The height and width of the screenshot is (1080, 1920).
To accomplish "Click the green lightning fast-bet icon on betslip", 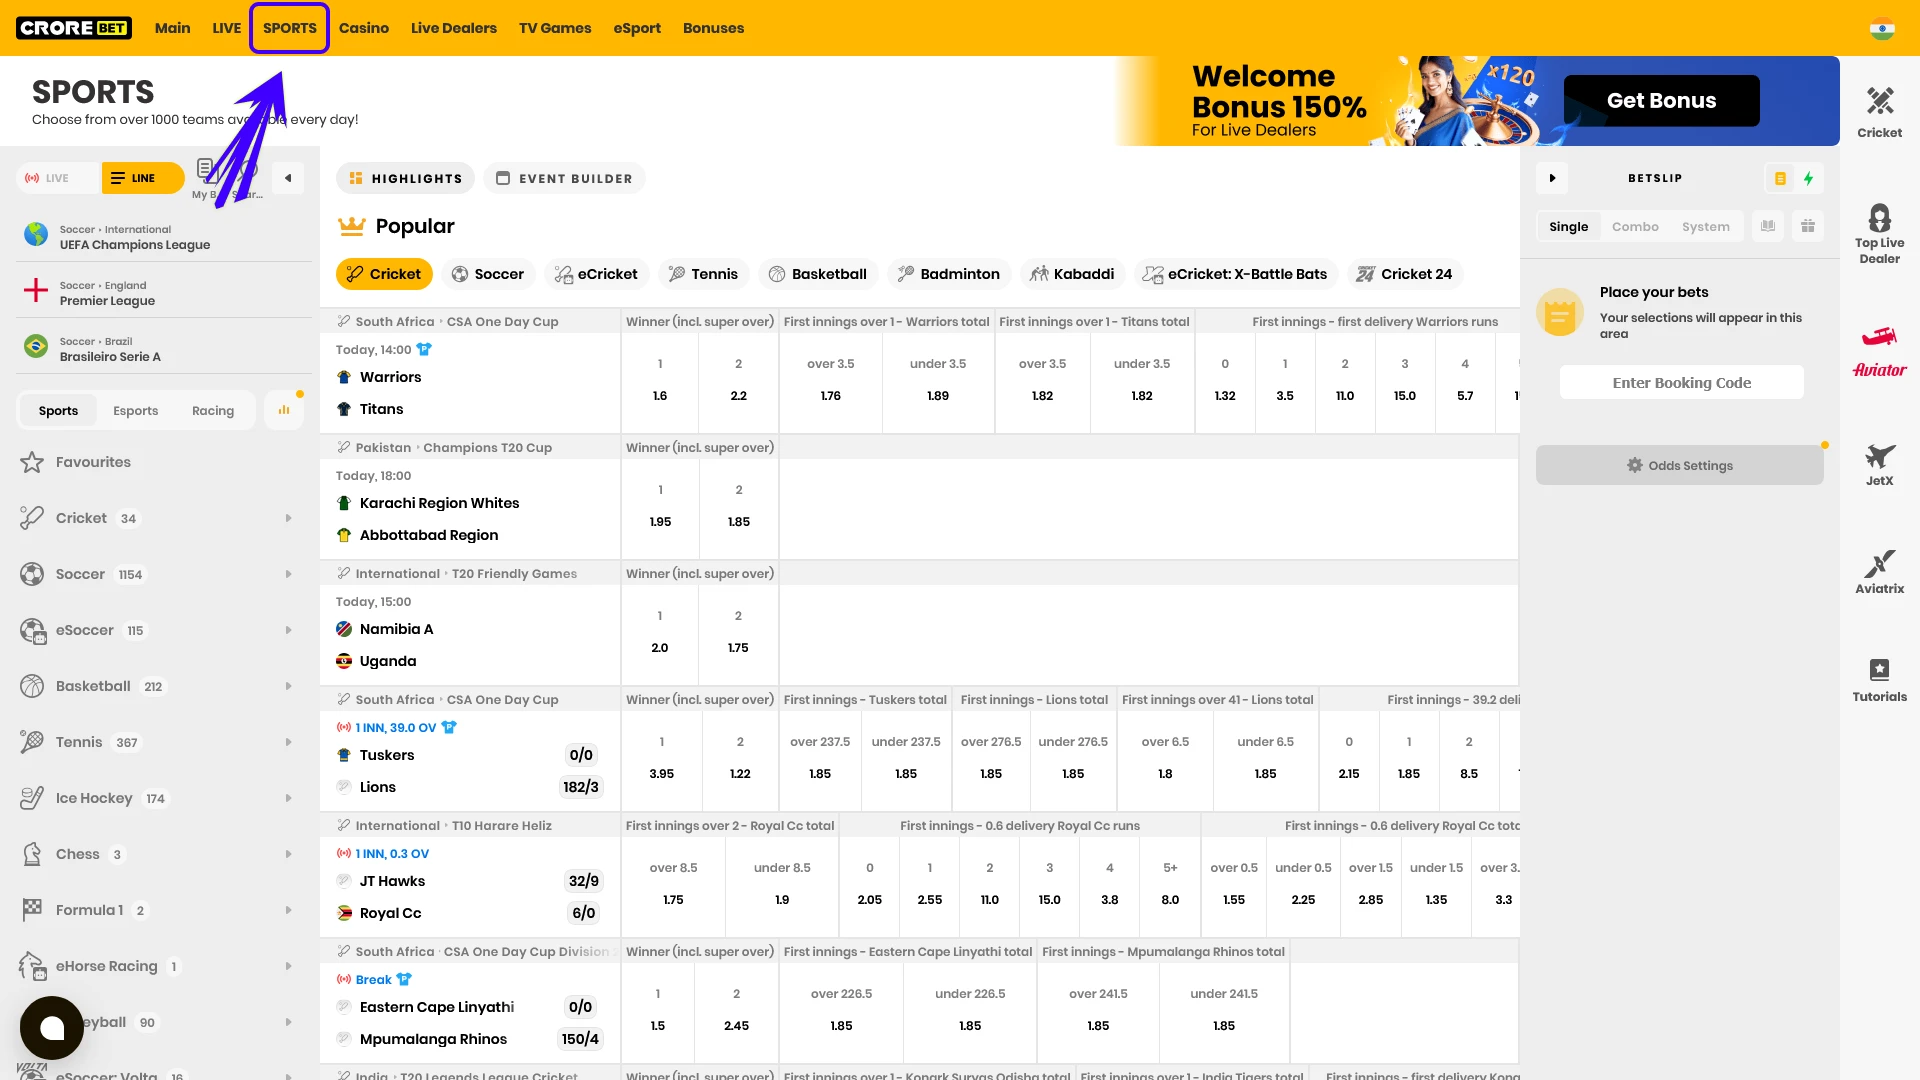I will coord(1810,178).
